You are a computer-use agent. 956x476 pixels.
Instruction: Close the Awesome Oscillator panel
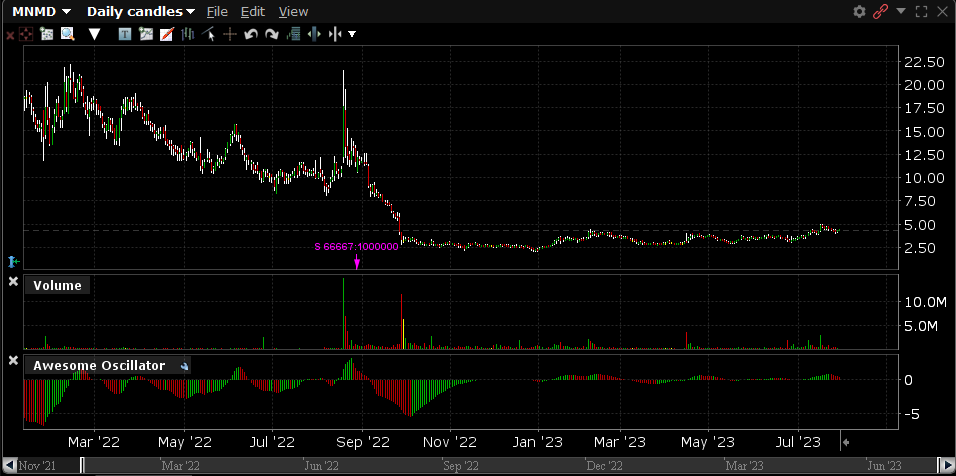coord(13,361)
